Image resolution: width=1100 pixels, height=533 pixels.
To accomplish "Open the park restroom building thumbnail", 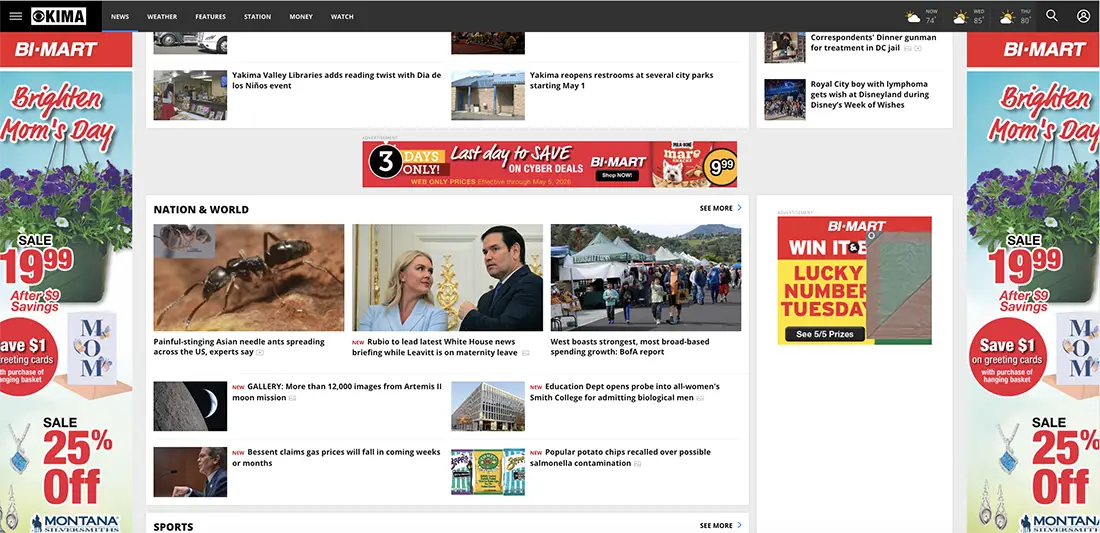I will [x=488, y=95].
